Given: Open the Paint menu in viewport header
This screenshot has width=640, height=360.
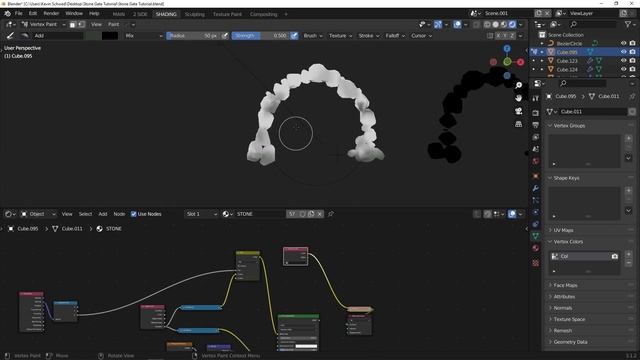Looking at the screenshot, I should pos(113,24).
